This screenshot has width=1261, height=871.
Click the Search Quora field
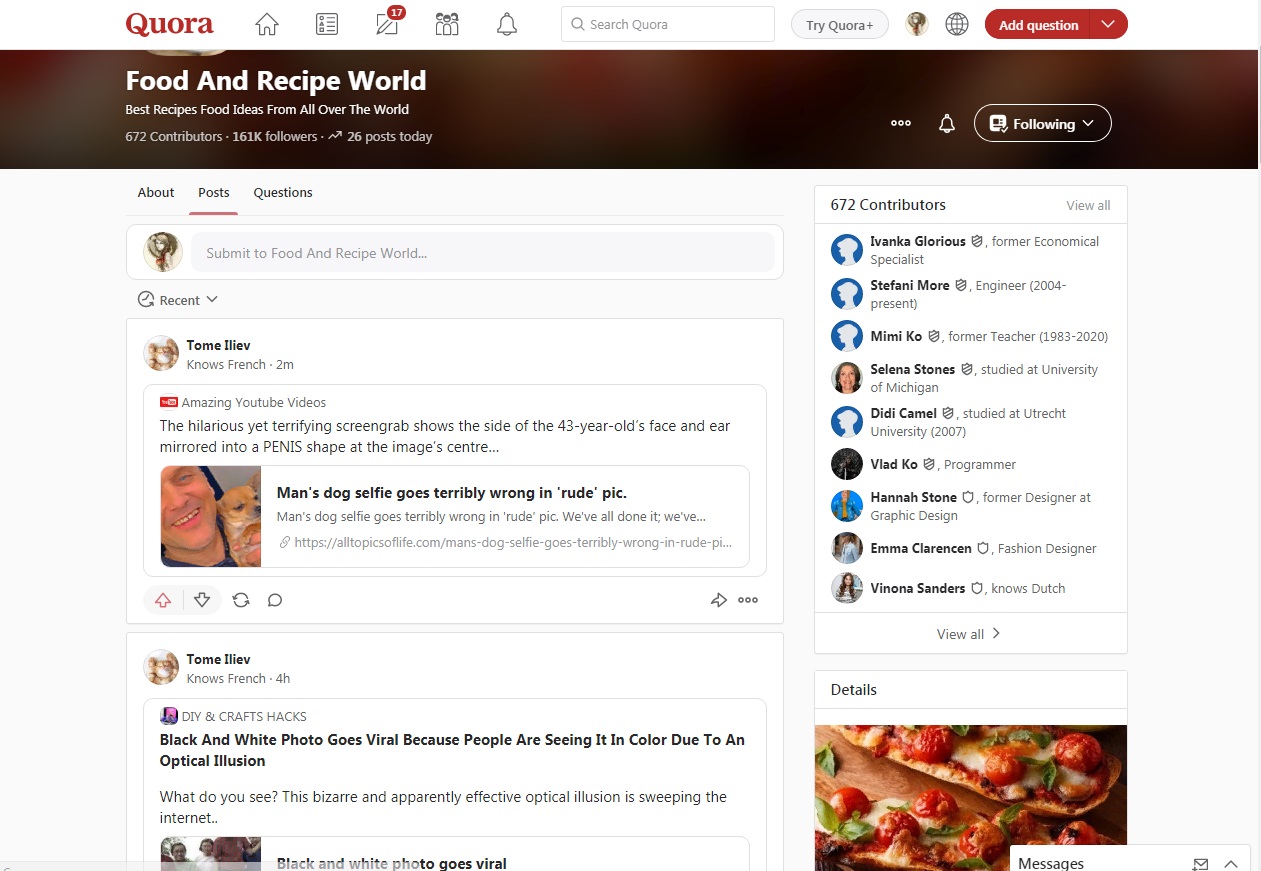[x=668, y=24]
